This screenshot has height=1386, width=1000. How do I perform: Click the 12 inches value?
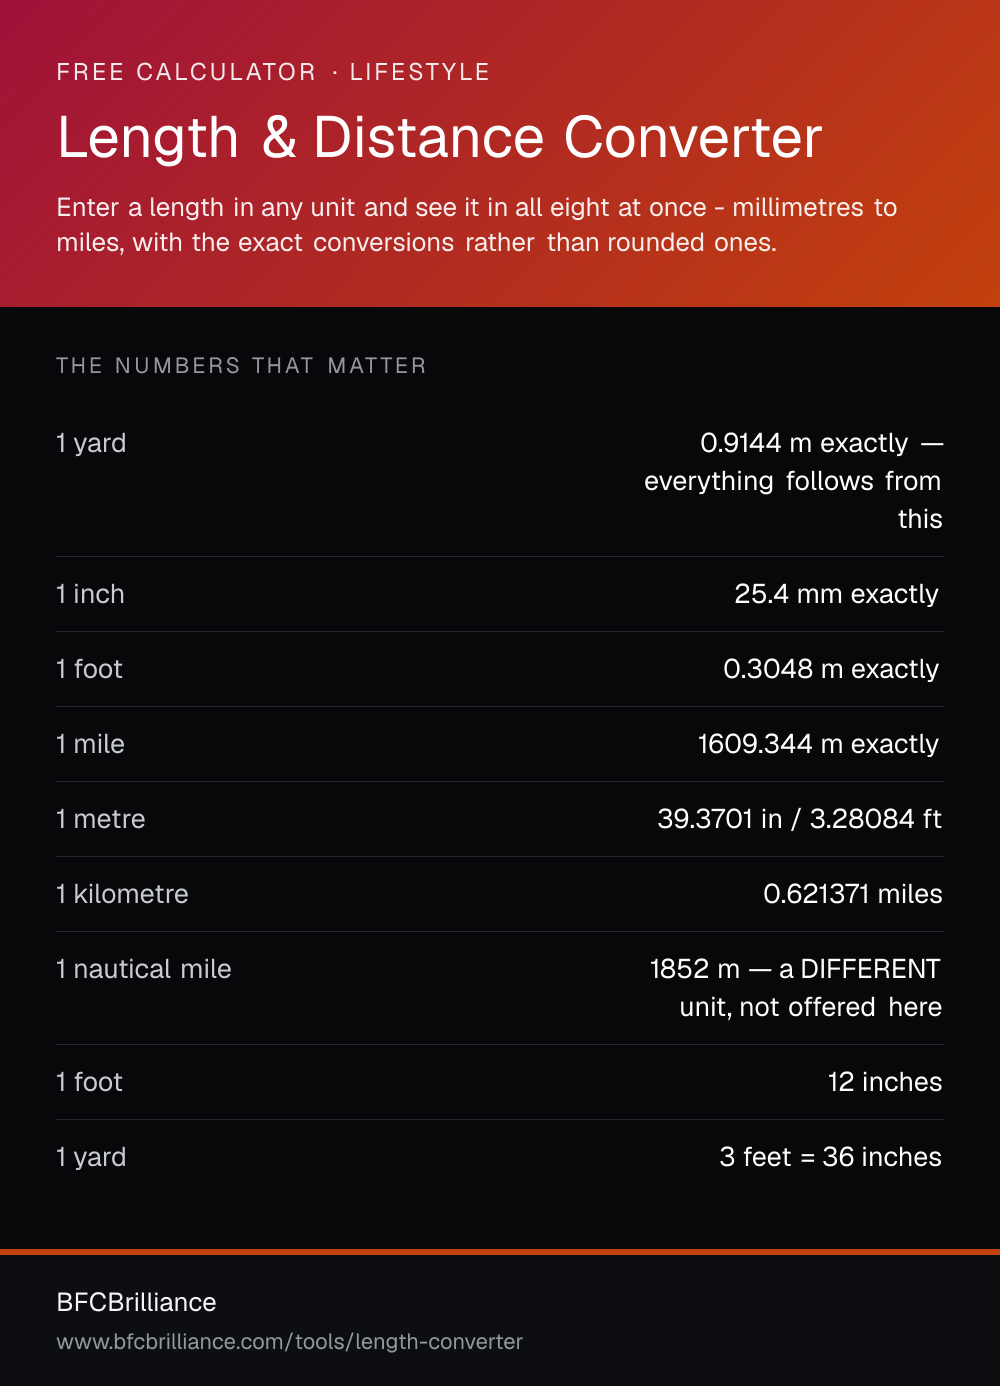tap(885, 1082)
